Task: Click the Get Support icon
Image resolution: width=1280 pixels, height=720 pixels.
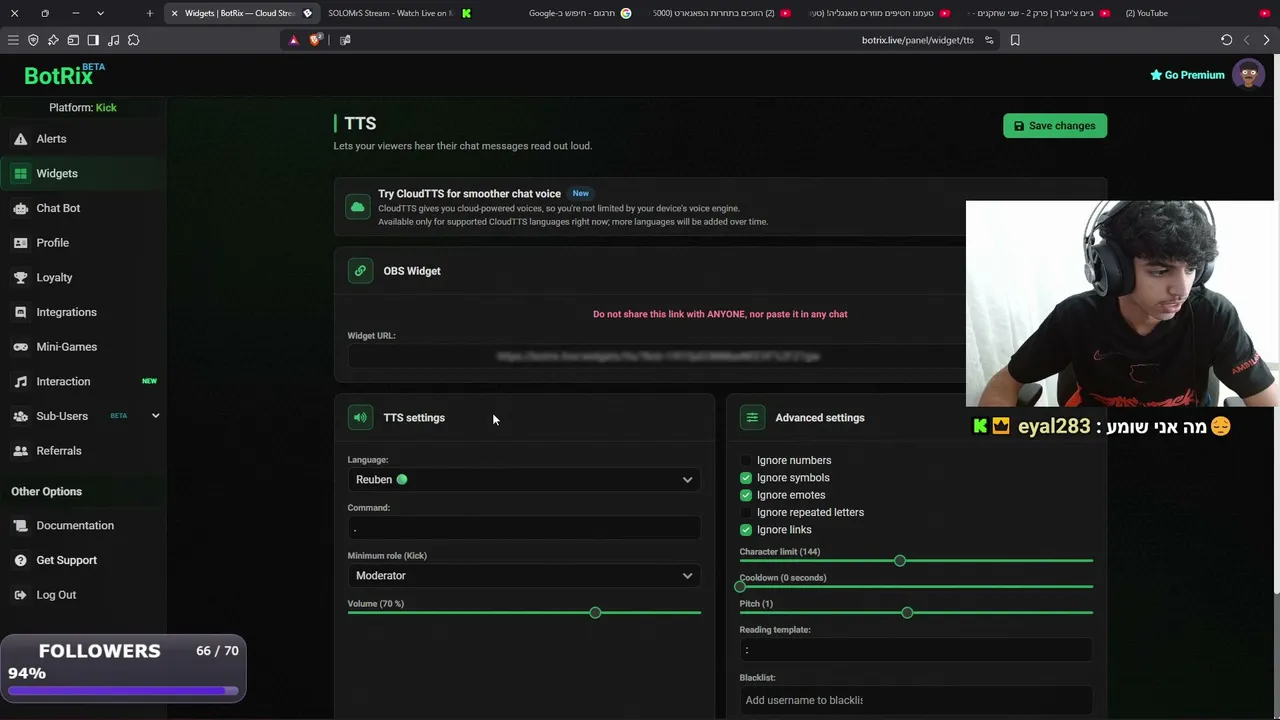Action: pyautogui.click(x=20, y=560)
